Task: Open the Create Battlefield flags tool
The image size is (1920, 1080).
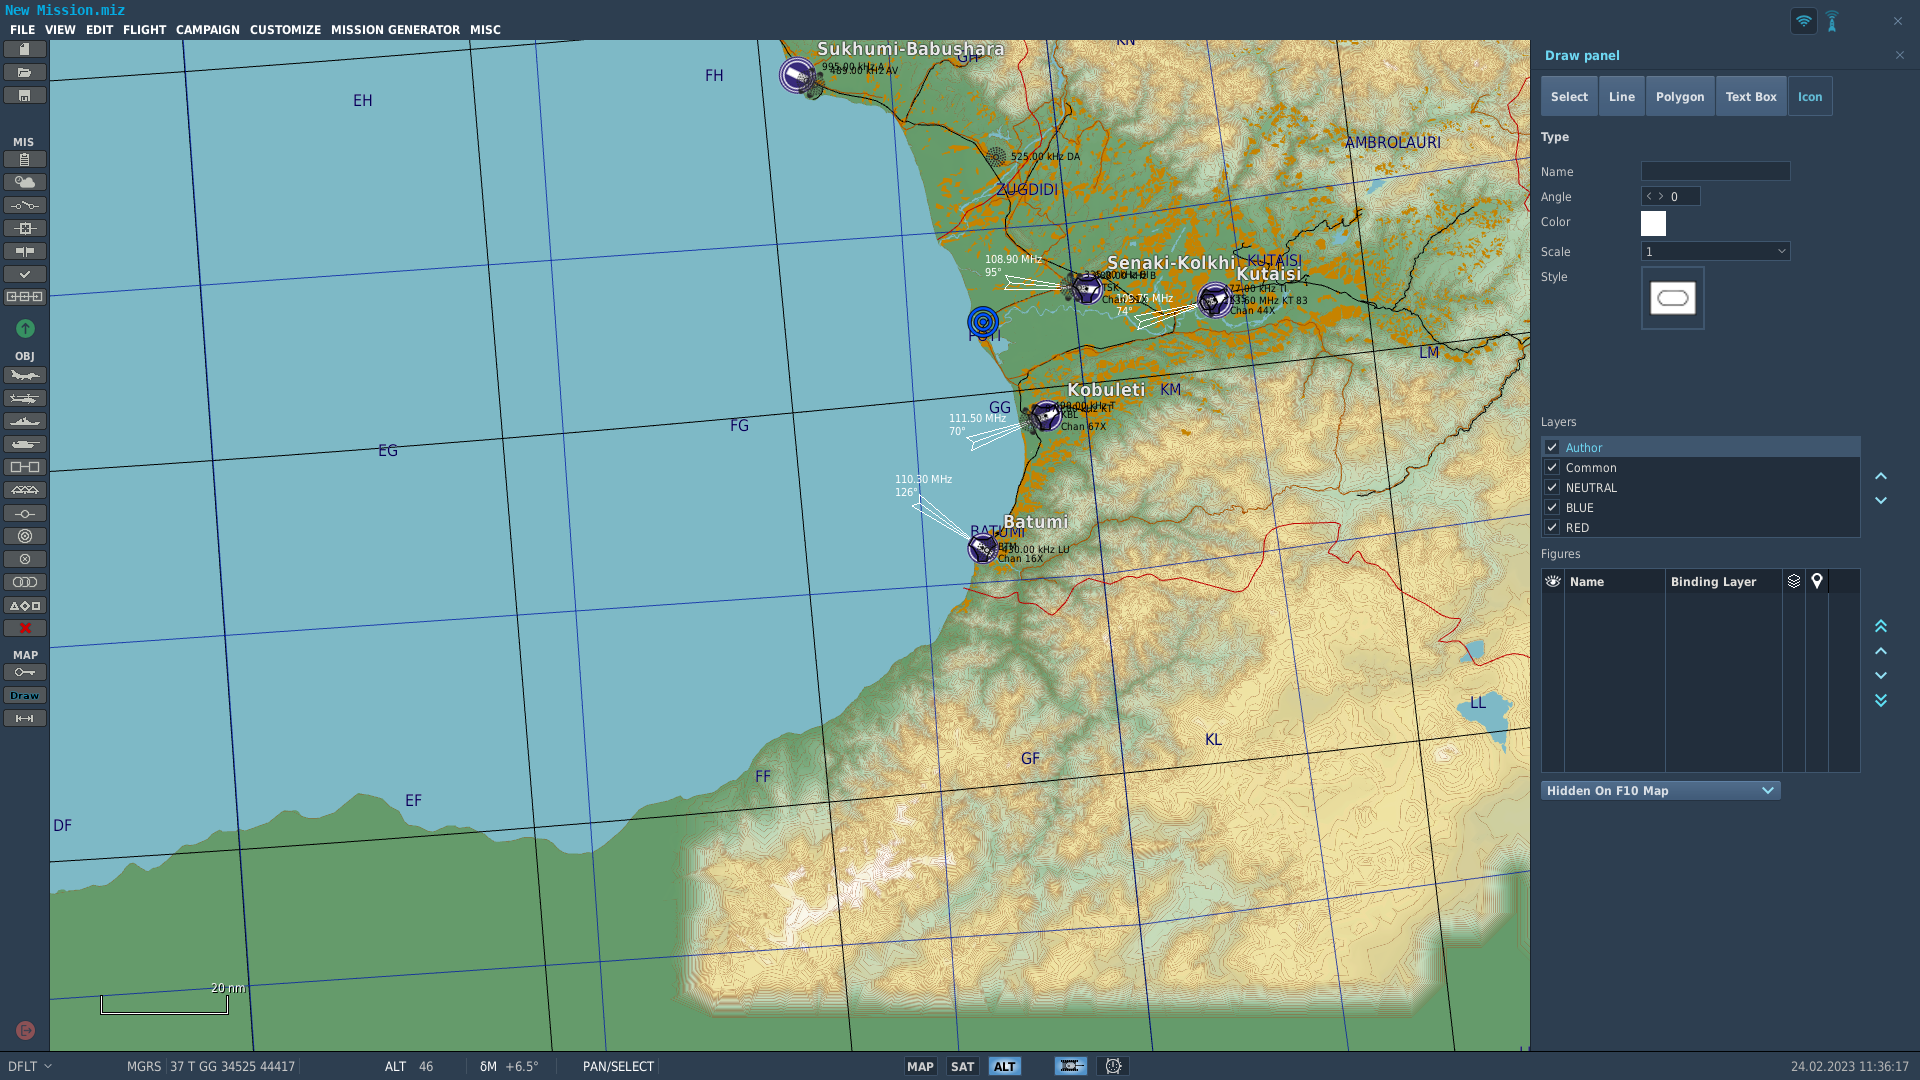Action: pyautogui.click(x=25, y=251)
